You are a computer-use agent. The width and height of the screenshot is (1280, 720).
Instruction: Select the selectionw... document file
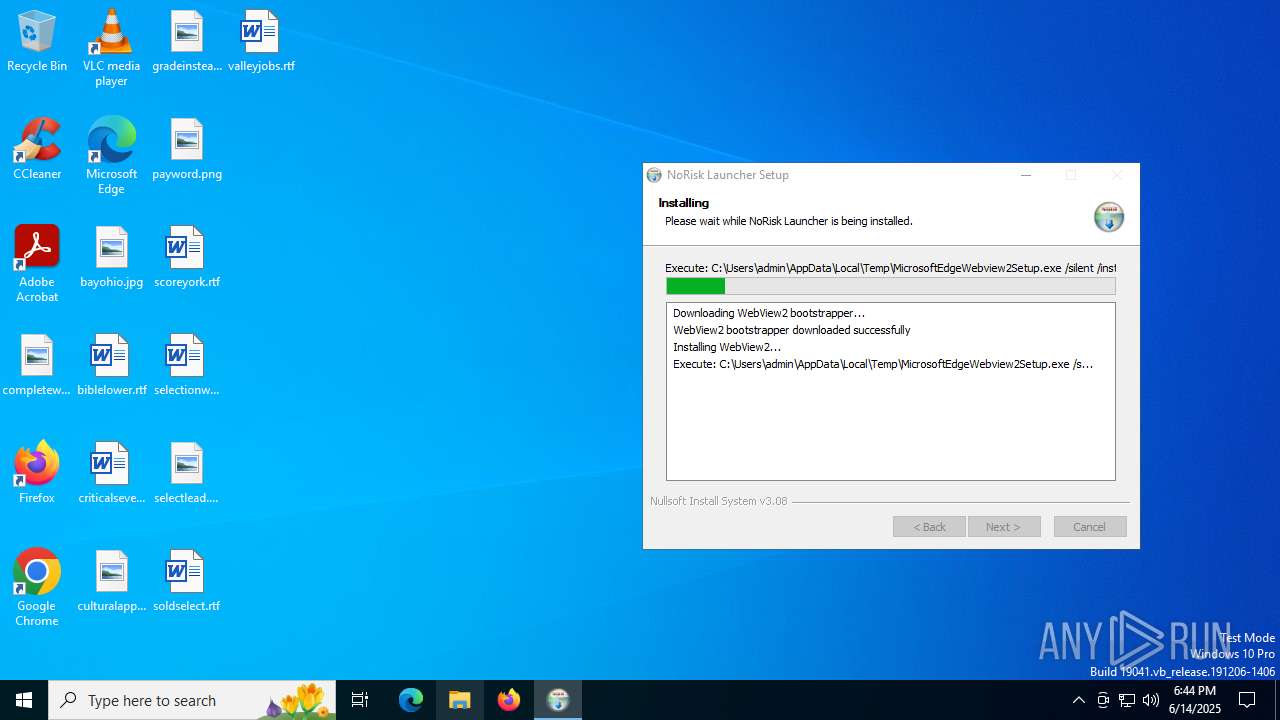[x=187, y=366]
